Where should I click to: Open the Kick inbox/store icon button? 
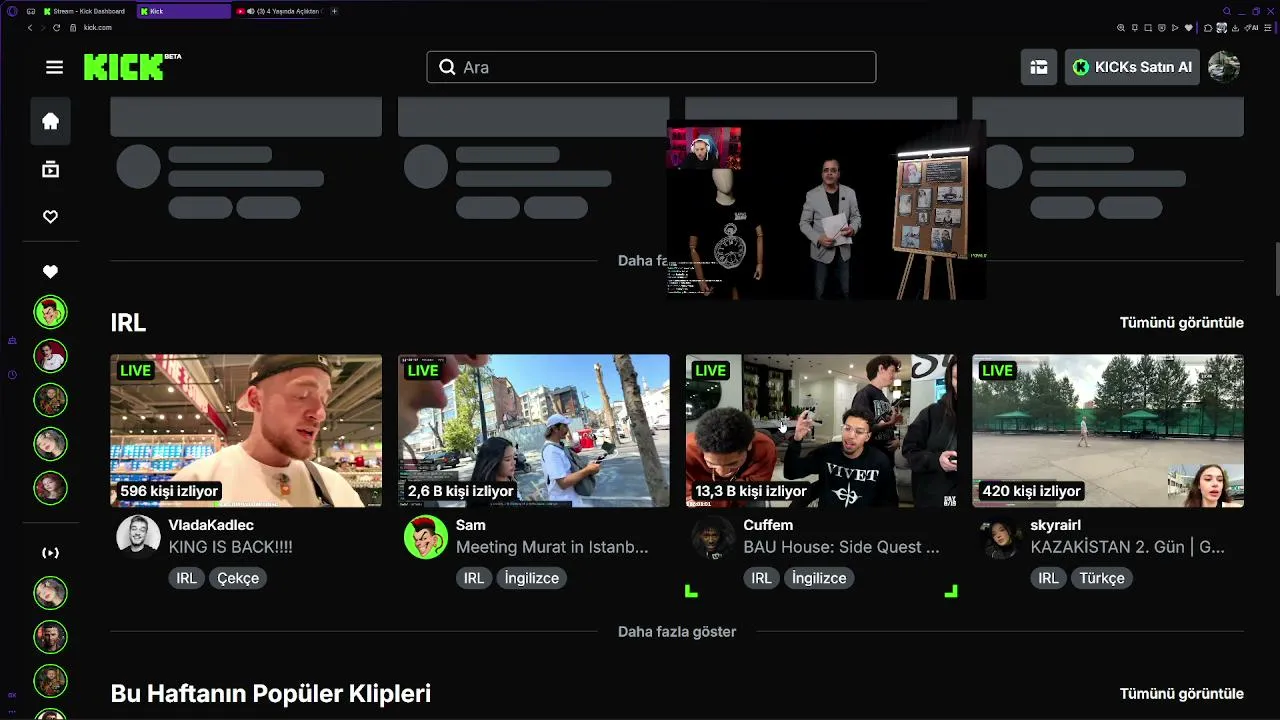coord(1039,67)
